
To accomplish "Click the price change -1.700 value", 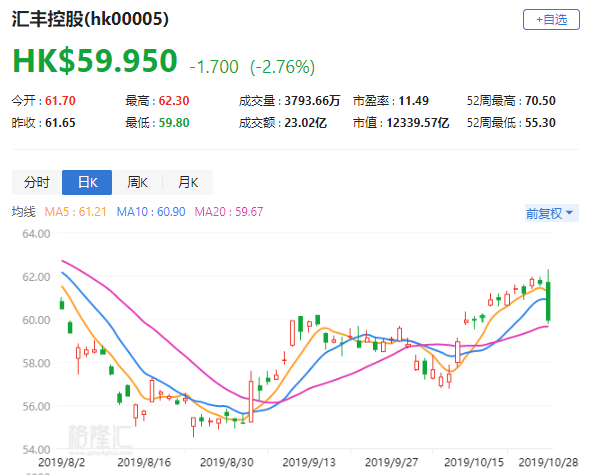I will point(214,67).
